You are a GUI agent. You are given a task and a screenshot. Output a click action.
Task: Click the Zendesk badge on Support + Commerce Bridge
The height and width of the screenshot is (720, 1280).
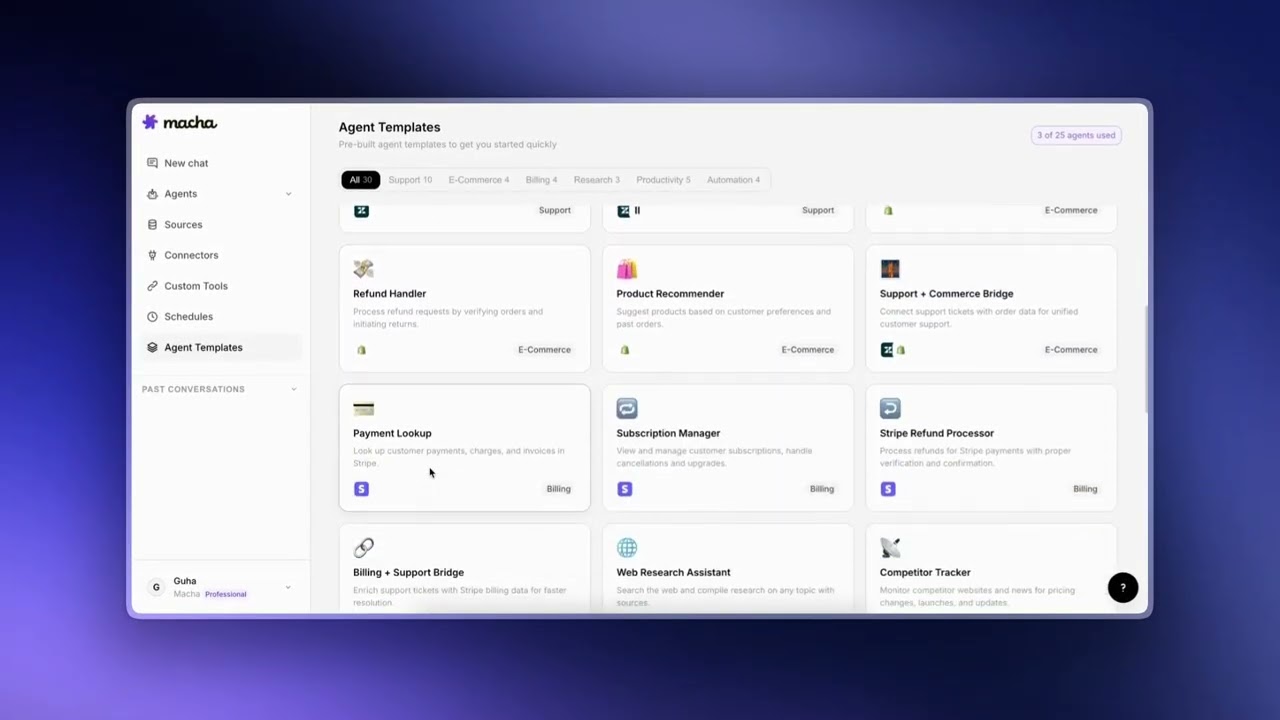point(887,350)
